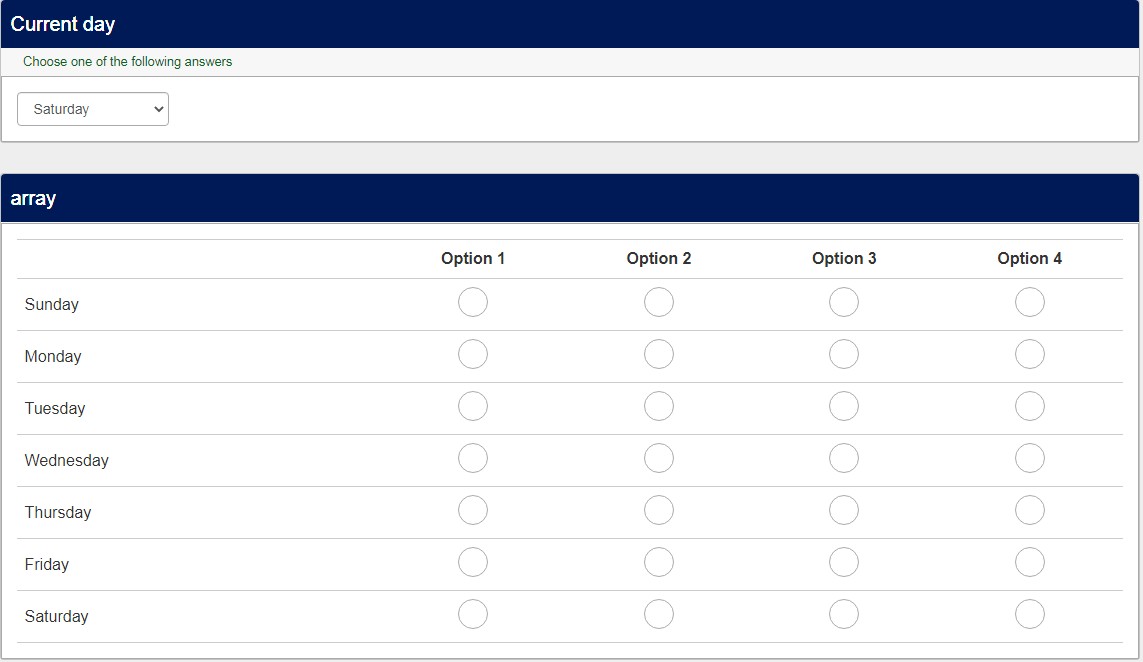Pick Option 3 for Friday
1143x662 pixels.
[844, 562]
